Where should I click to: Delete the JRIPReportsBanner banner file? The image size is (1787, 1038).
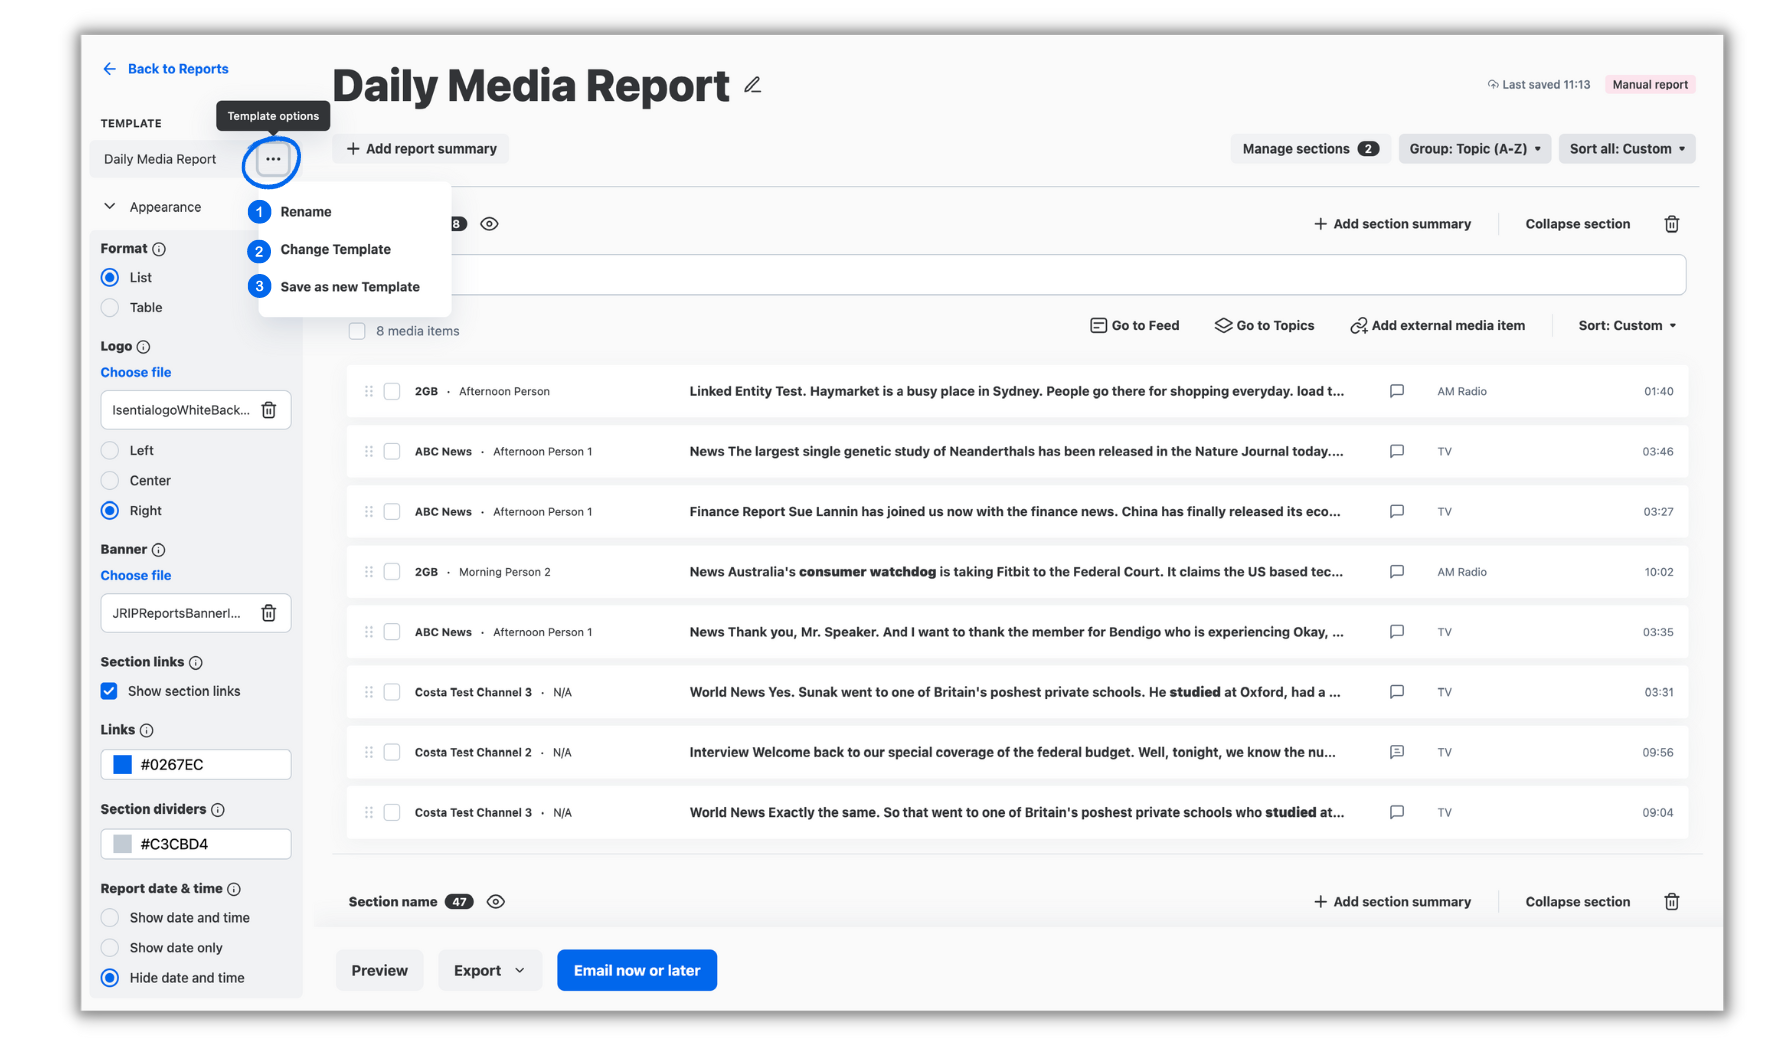coord(269,613)
